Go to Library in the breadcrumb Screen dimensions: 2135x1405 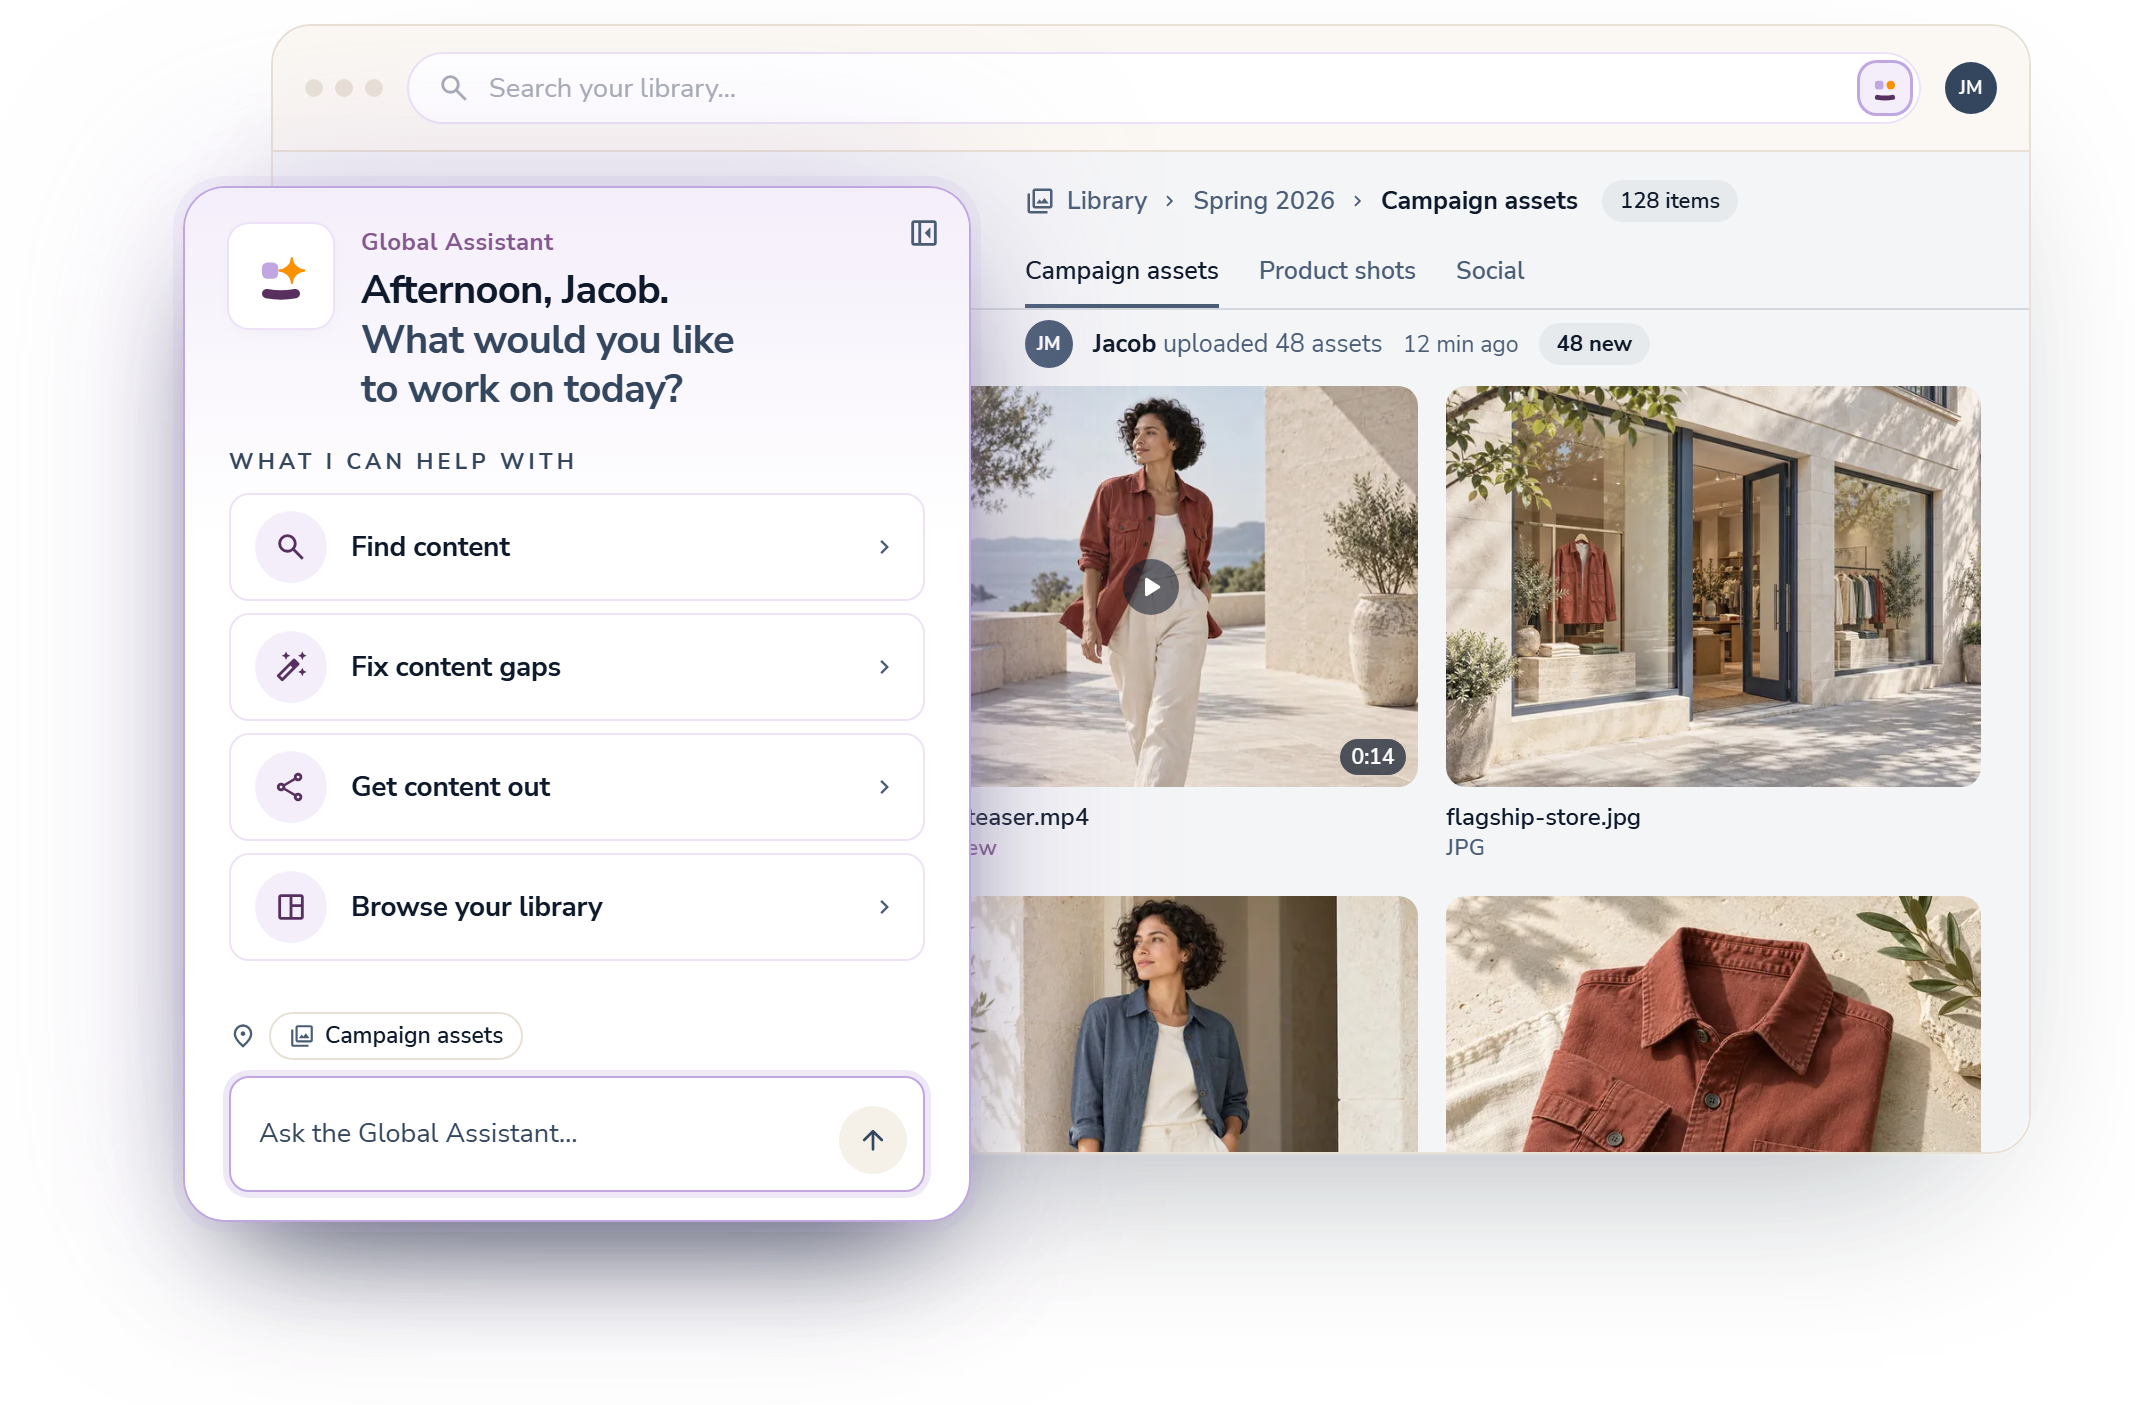pos(1106,201)
